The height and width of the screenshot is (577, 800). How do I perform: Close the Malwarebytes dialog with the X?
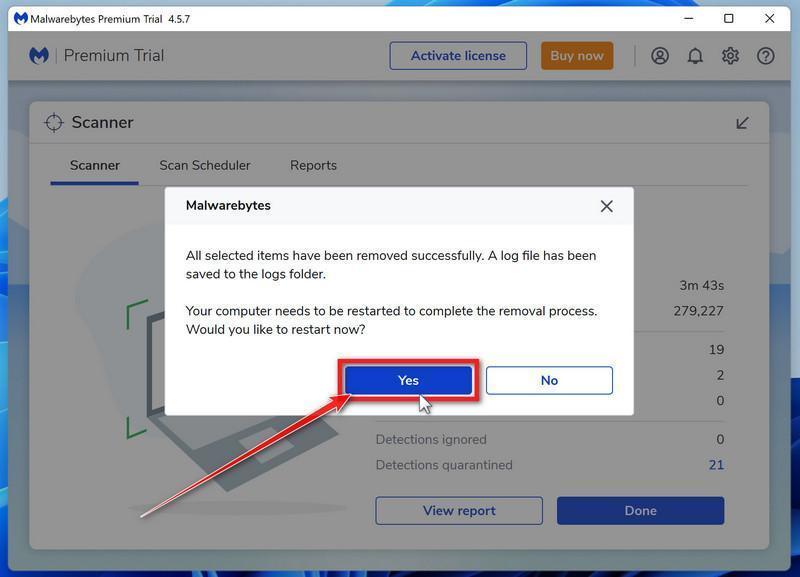(x=606, y=206)
